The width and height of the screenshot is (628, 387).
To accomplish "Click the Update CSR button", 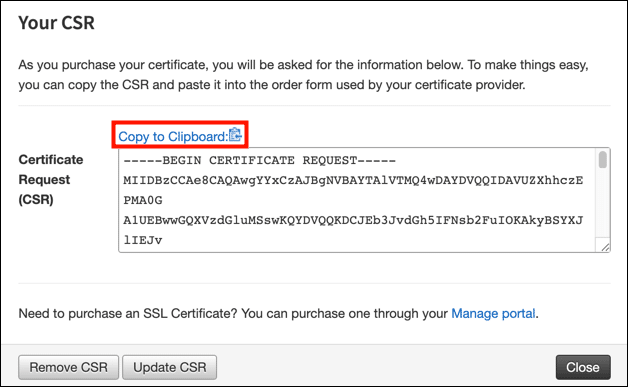I will pyautogui.click(x=169, y=367).
